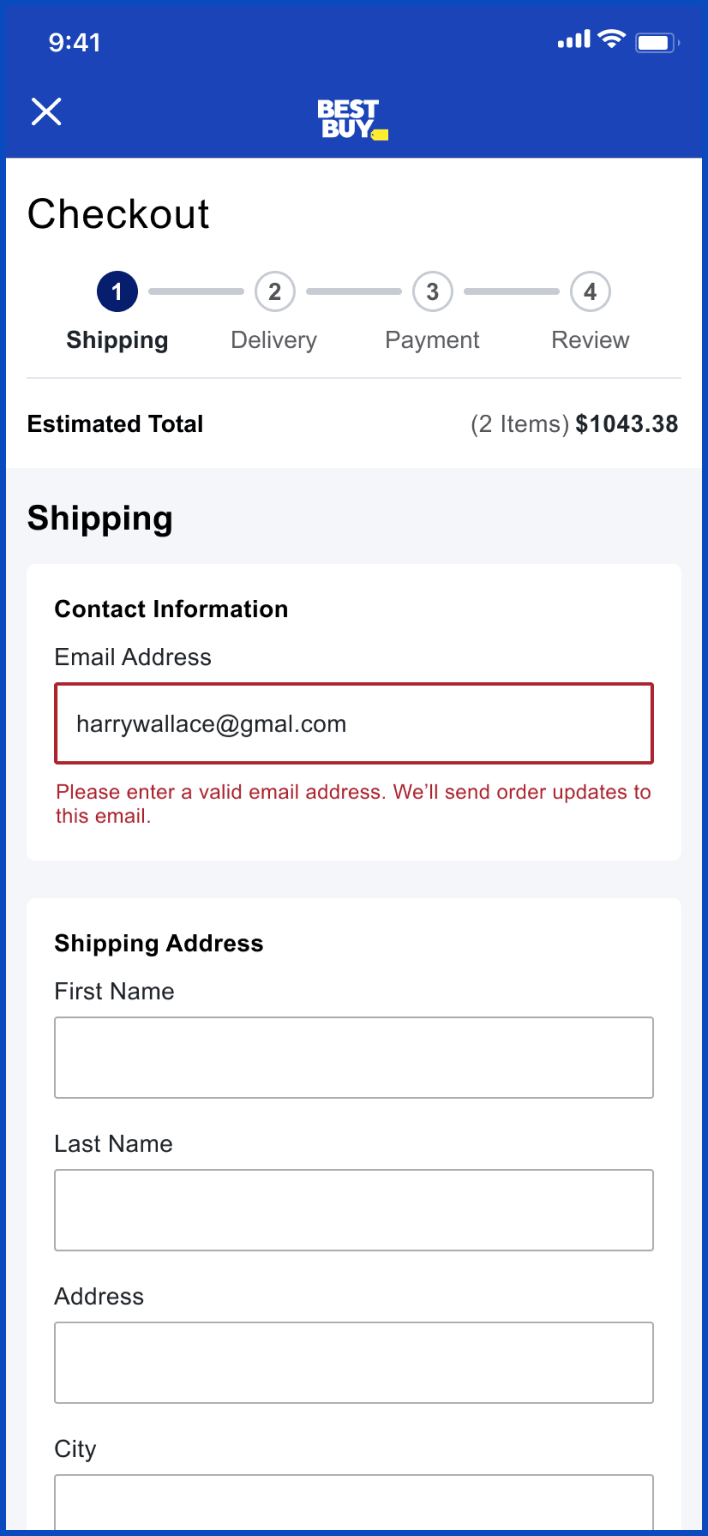Click the Last Name input box

coord(354,1210)
